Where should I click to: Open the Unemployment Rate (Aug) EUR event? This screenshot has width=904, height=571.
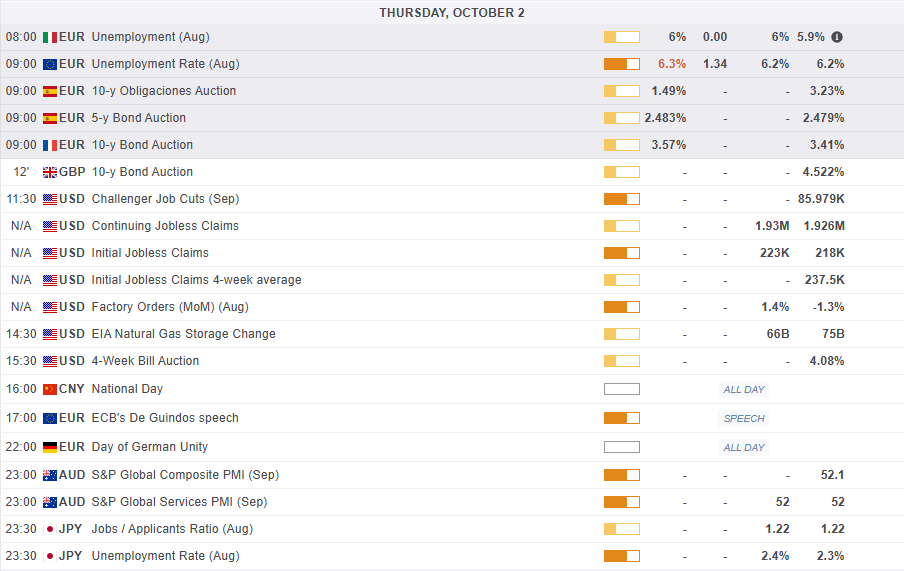click(x=165, y=64)
